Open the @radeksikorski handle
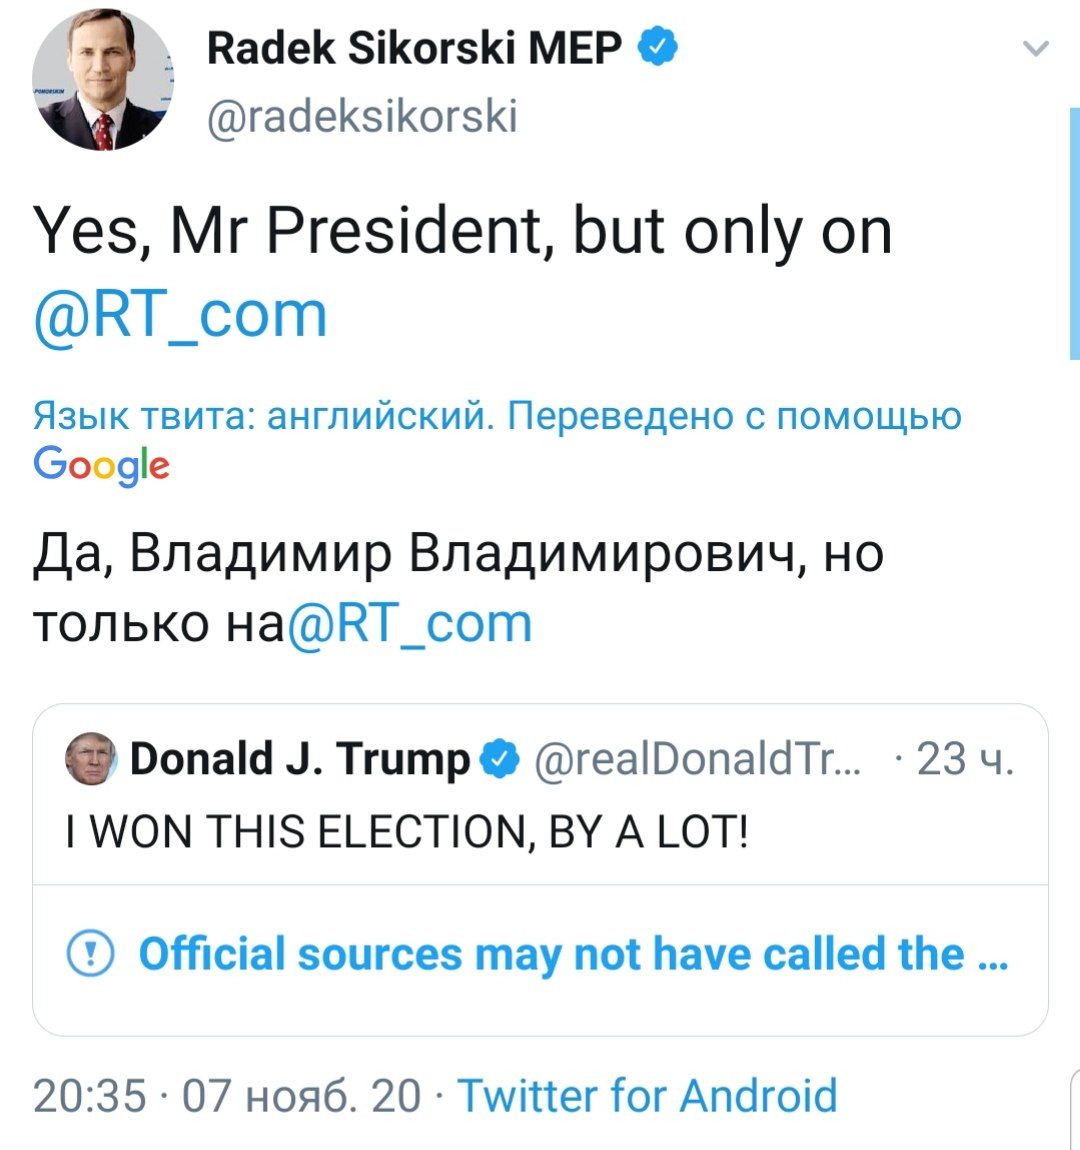This screenshot has height=1150, width=1080. (362, 116)
